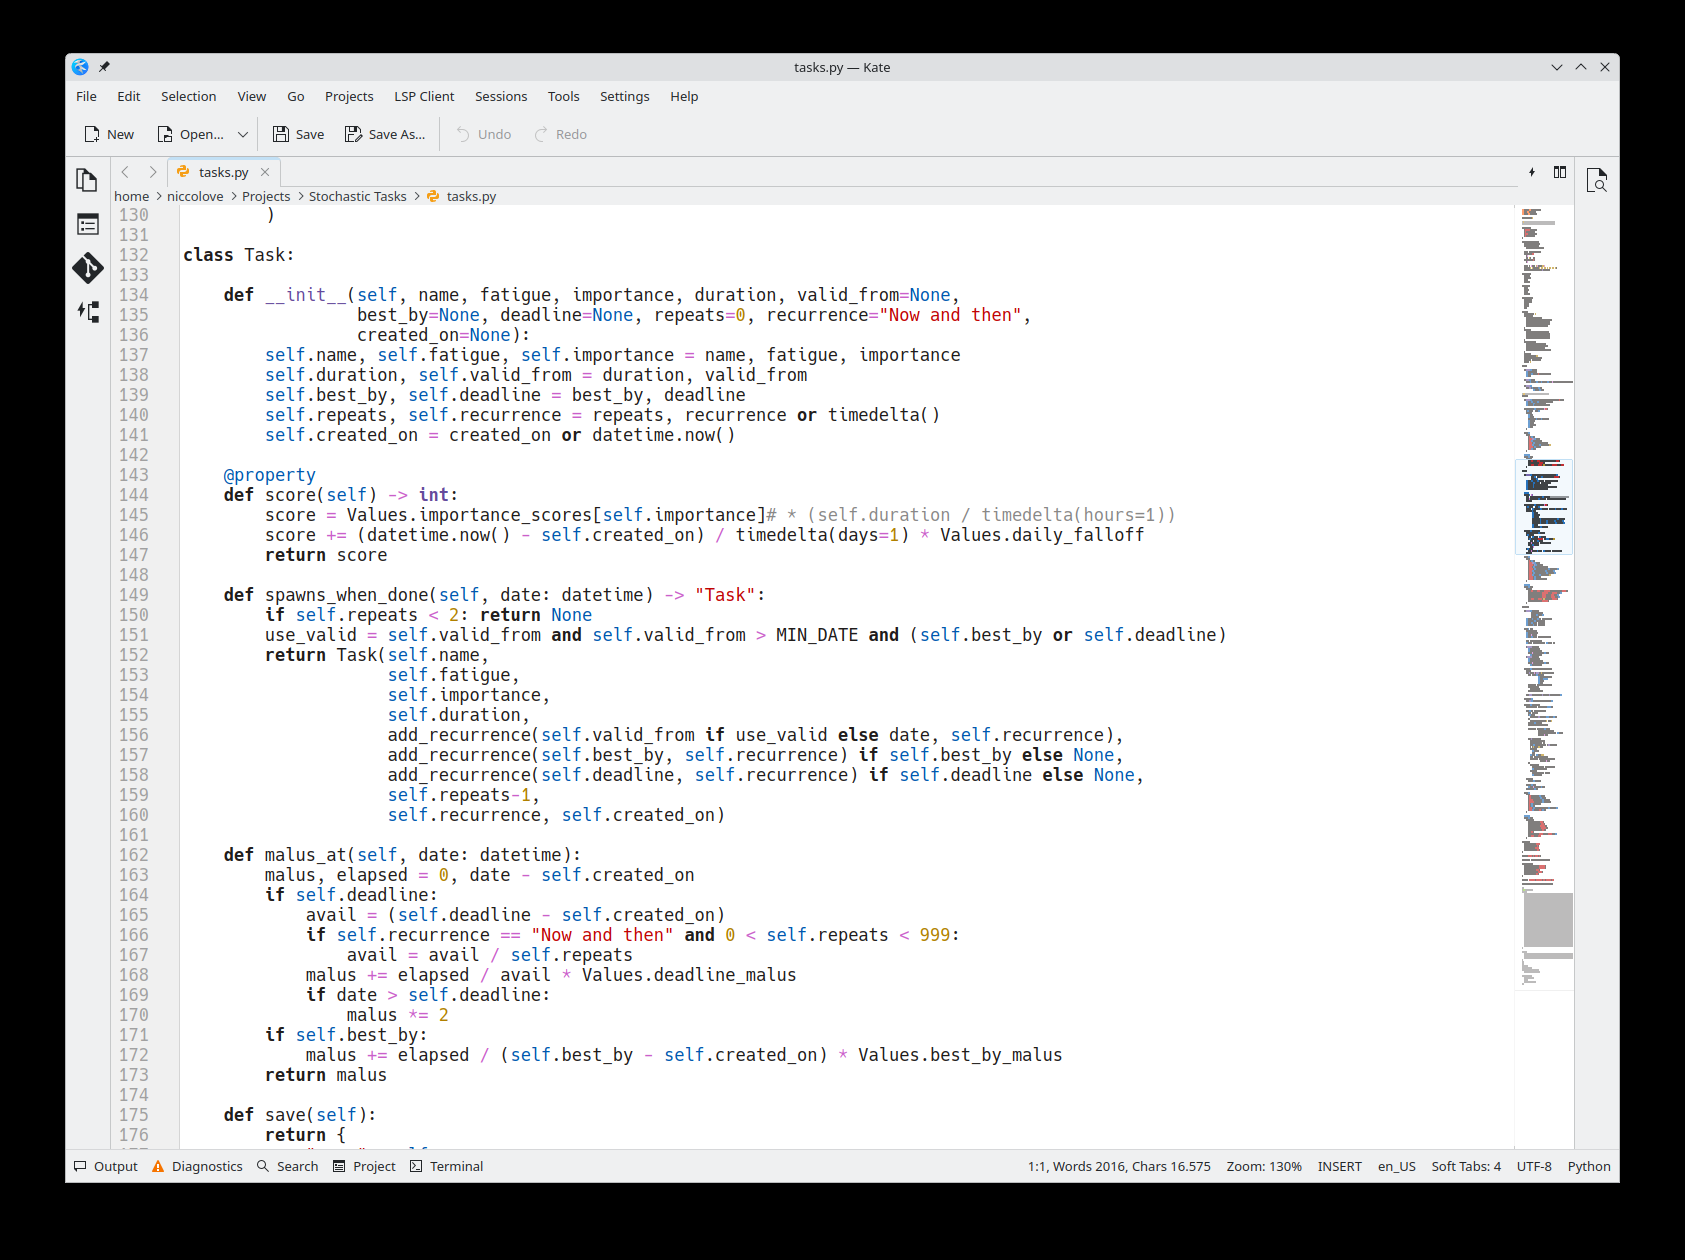1685x1260 pixels.
Task: Open the LSP Client menu
Action: 424,96
